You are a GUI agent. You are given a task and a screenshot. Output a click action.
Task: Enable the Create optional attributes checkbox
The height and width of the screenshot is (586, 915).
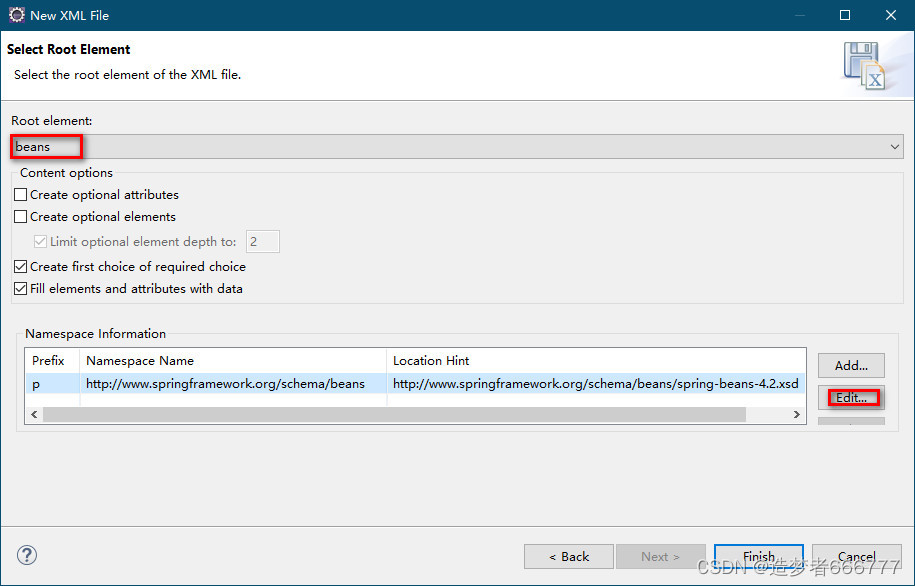20,194
